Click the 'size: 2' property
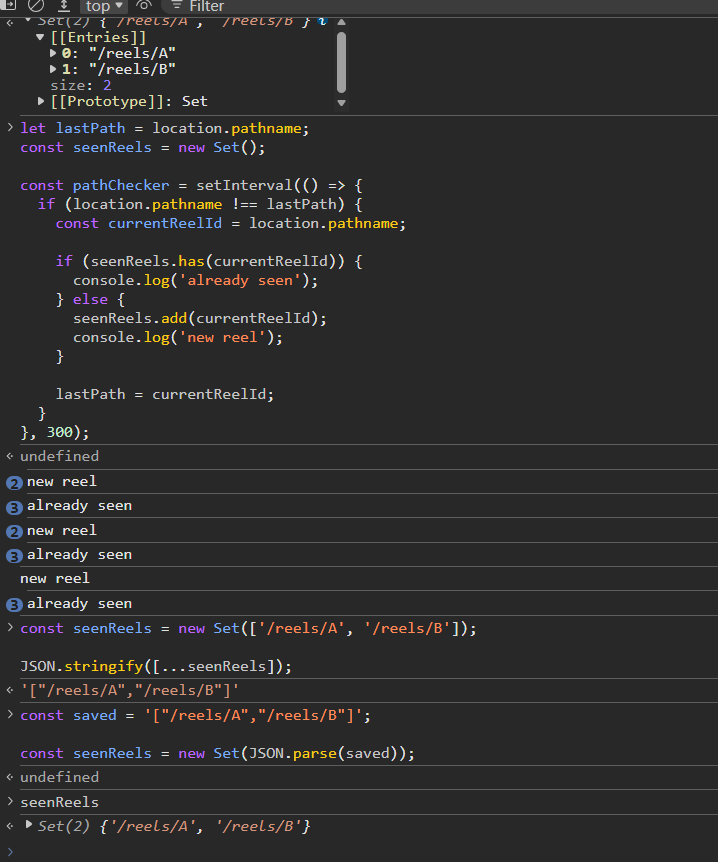 (x=81, y=85)
